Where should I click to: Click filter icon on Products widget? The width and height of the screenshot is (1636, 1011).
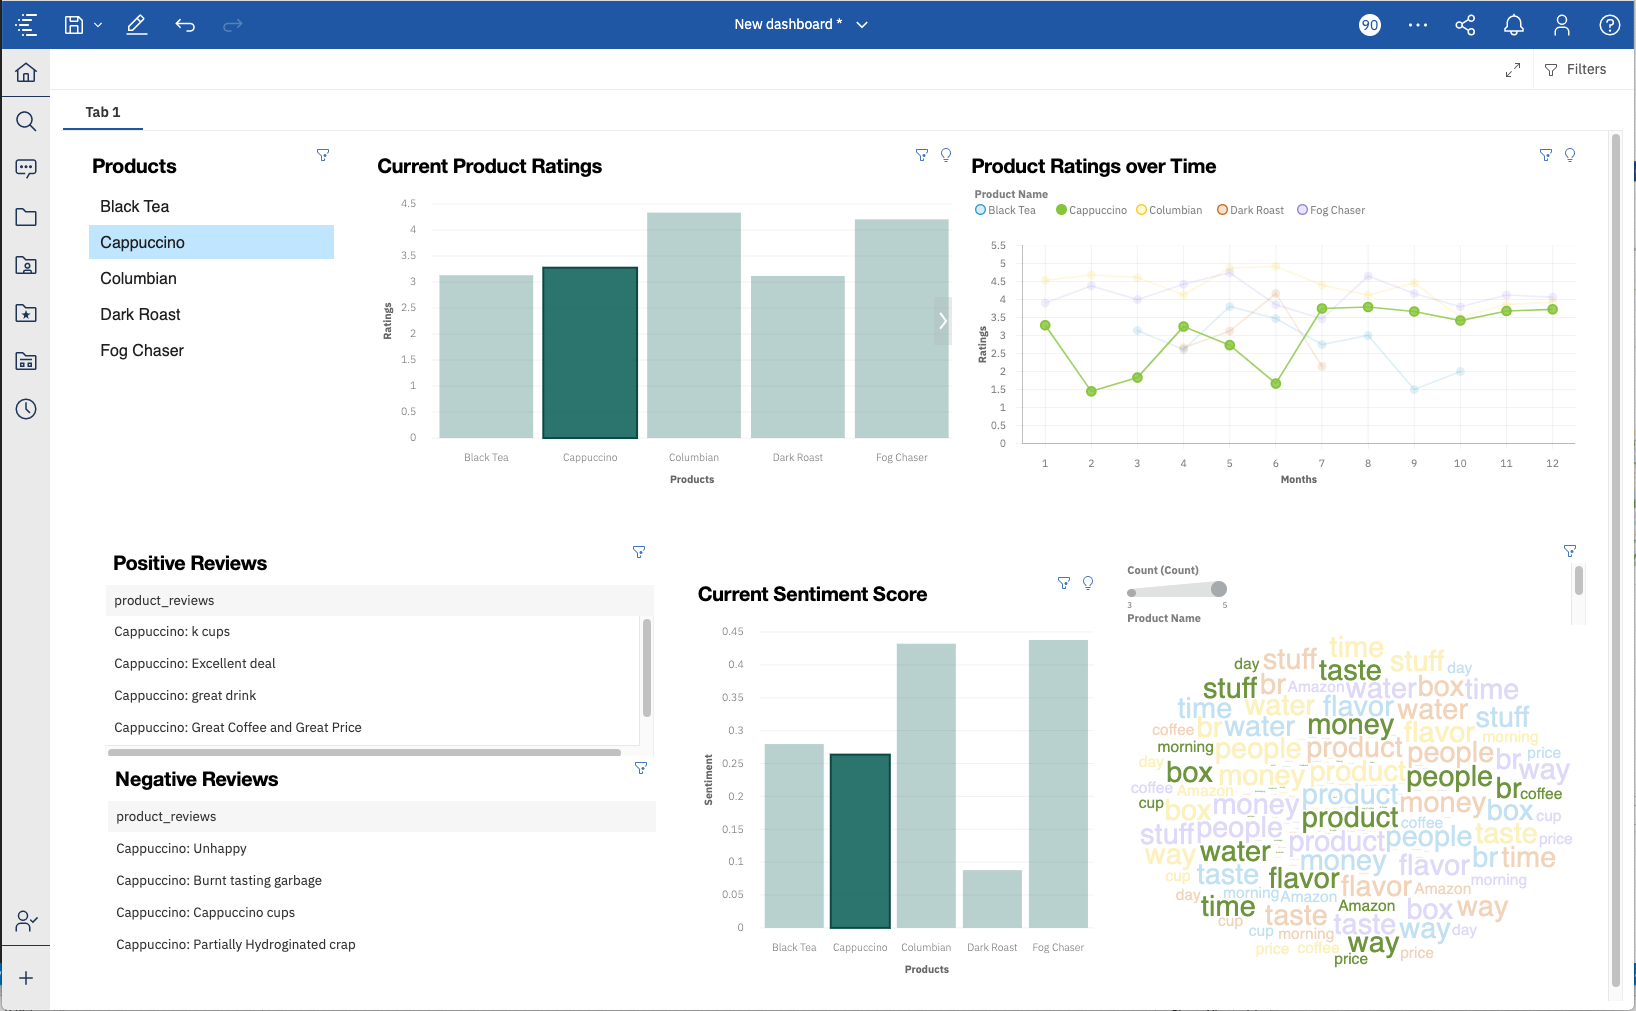(x=323, y=155)
